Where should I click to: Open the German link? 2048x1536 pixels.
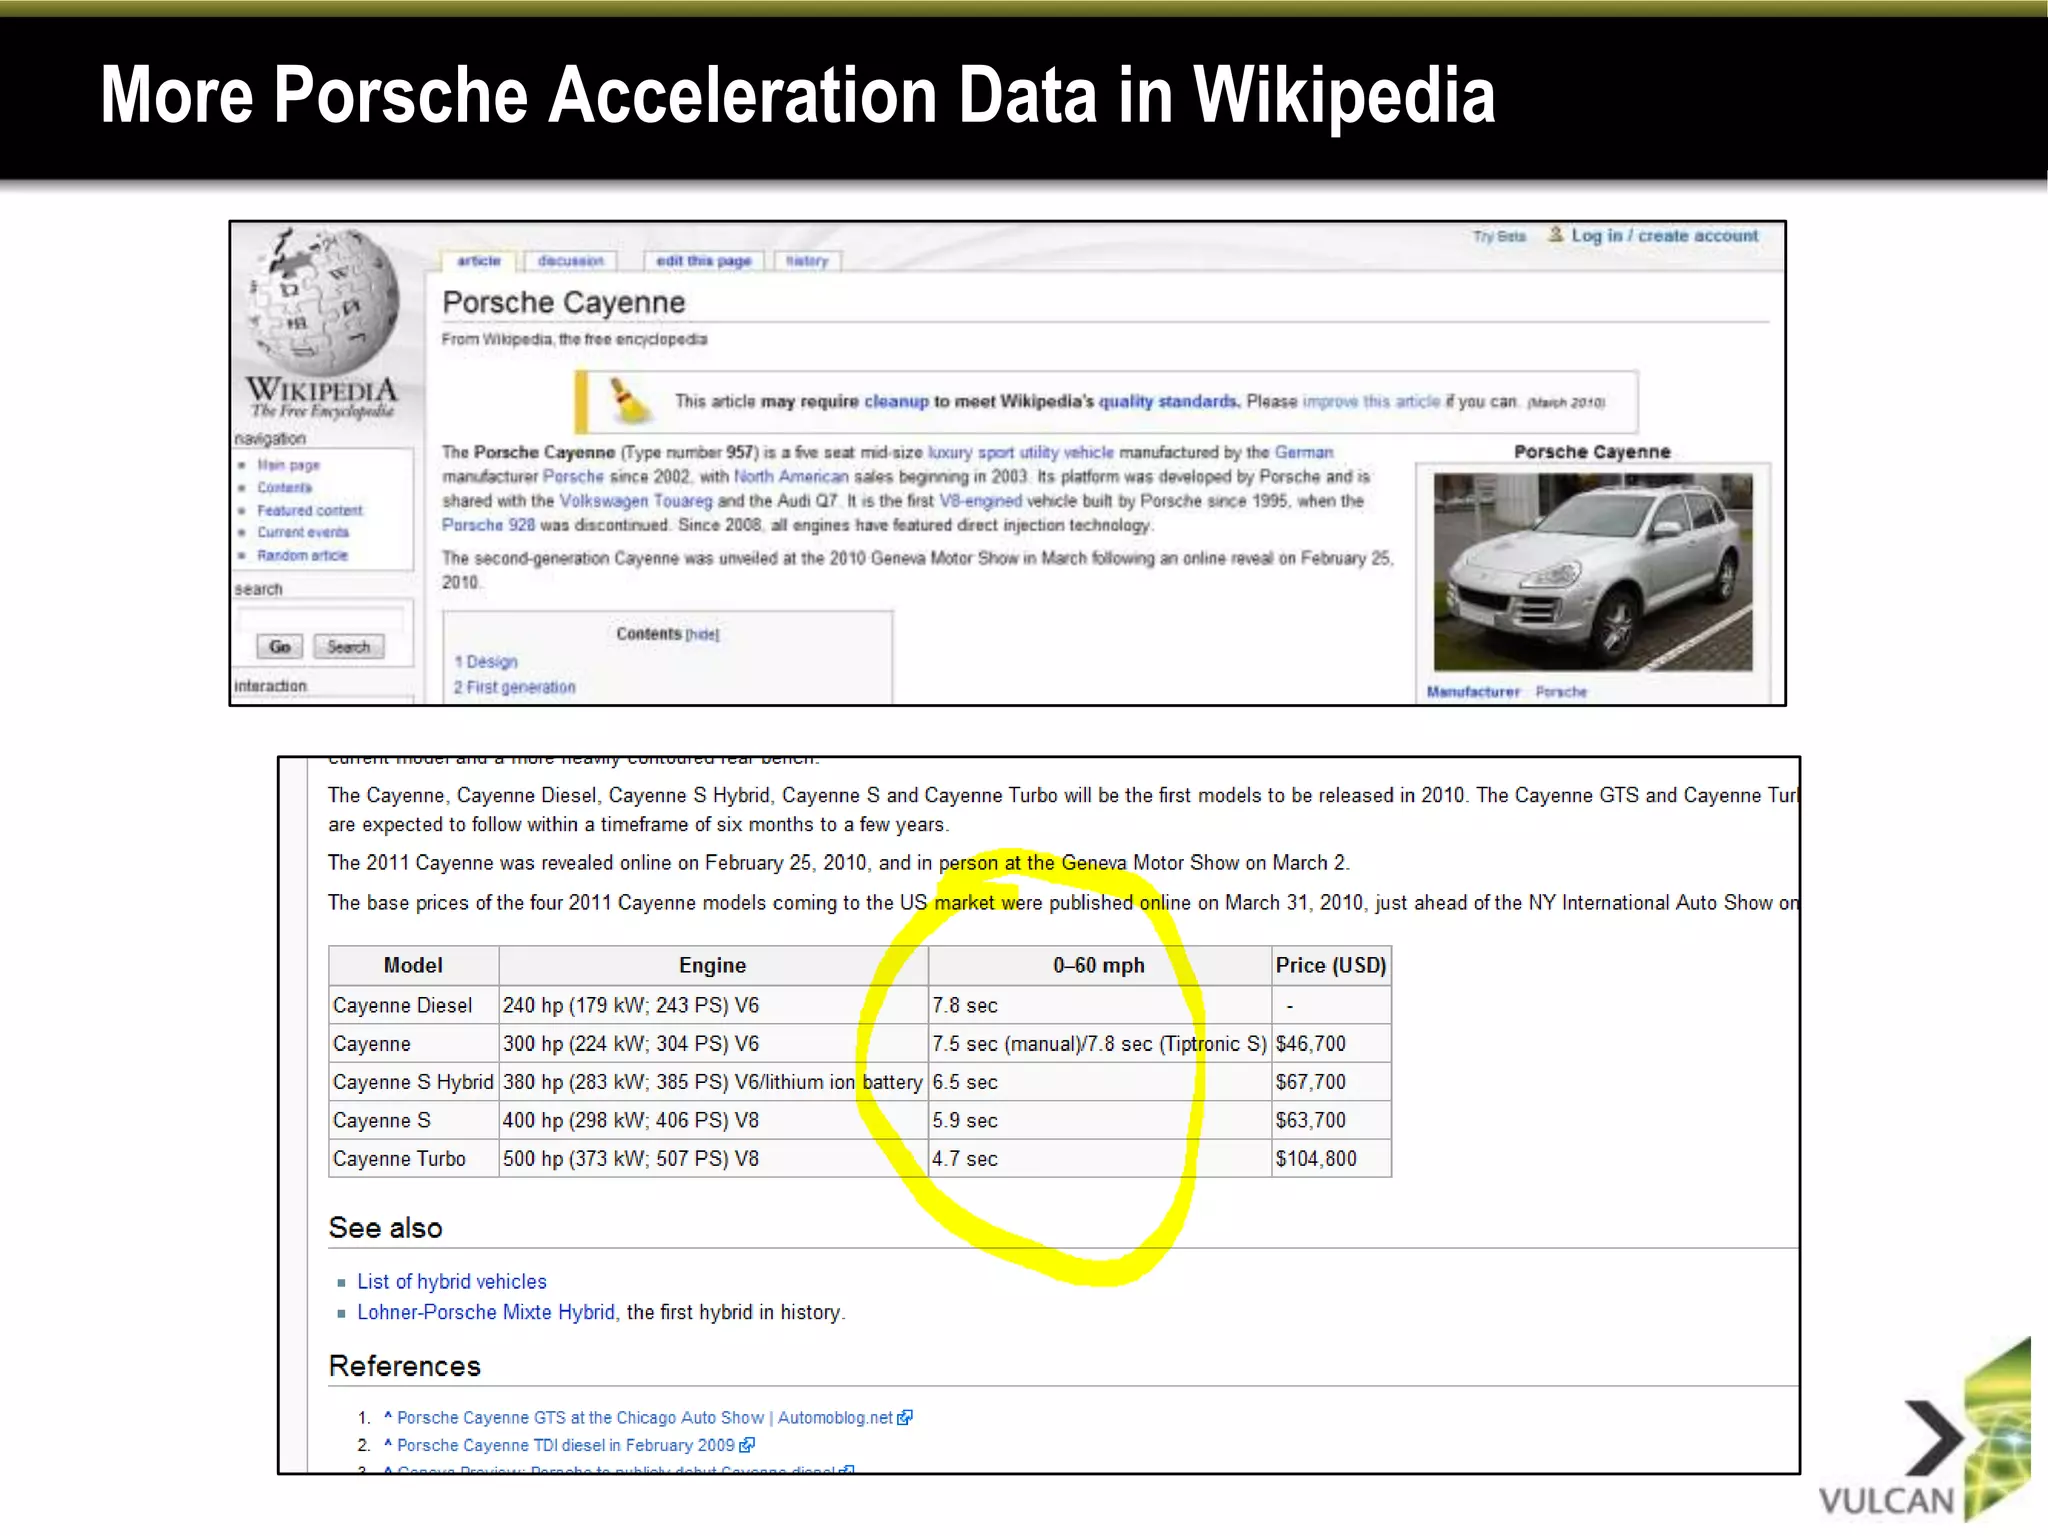(1303, 452)
